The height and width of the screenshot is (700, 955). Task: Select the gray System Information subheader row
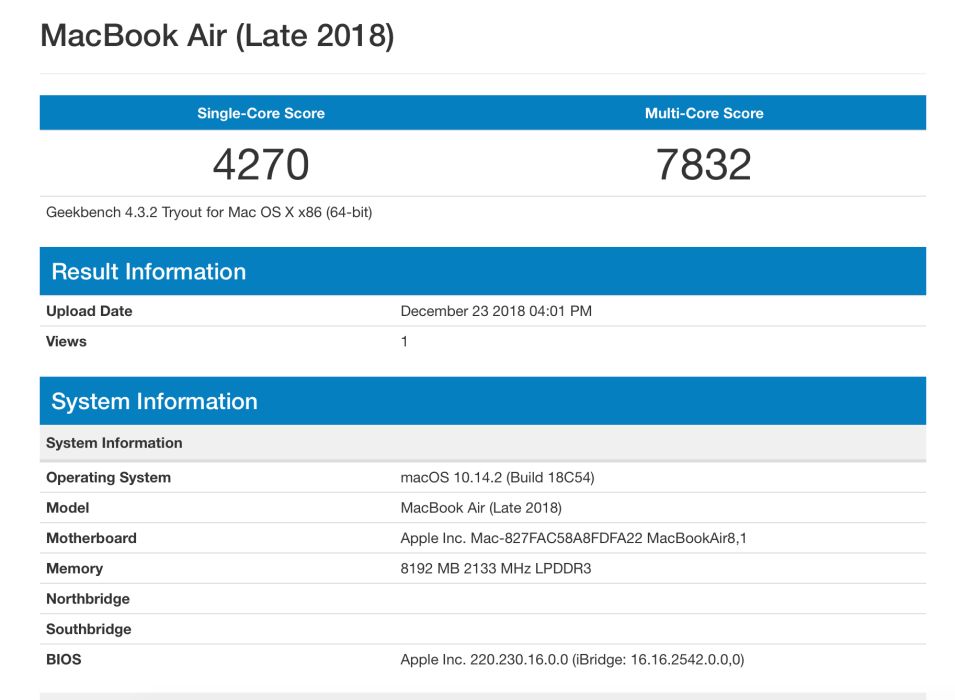click(483, 443)
